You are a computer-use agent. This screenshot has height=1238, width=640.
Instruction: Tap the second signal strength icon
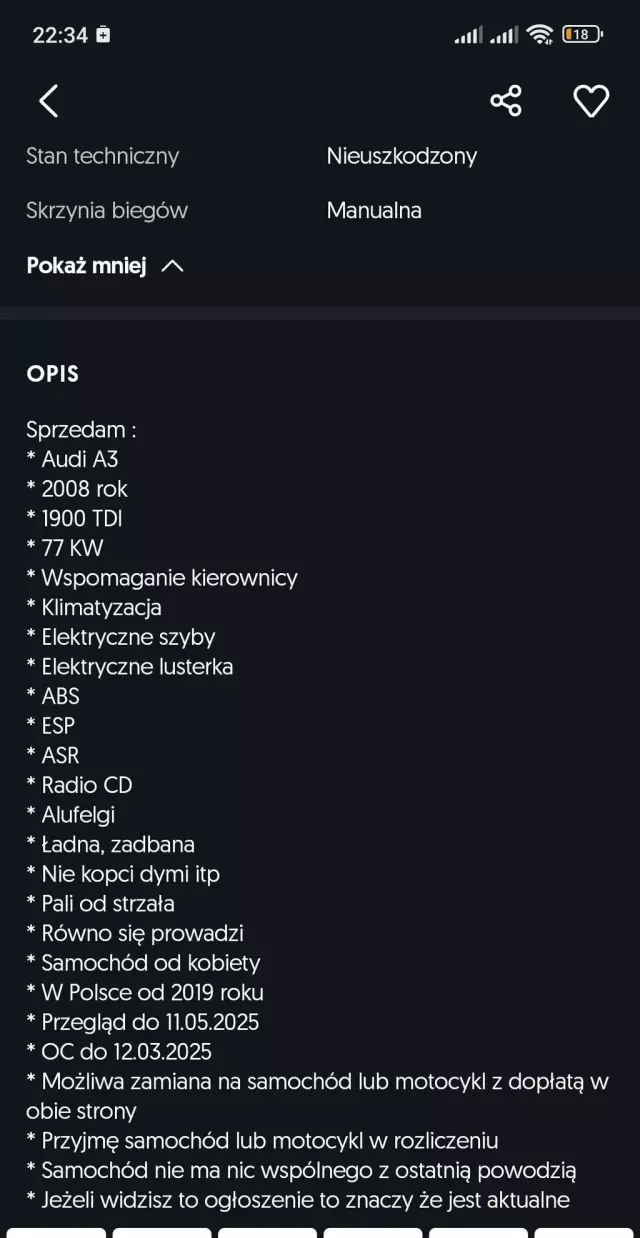tap(504, 36)
